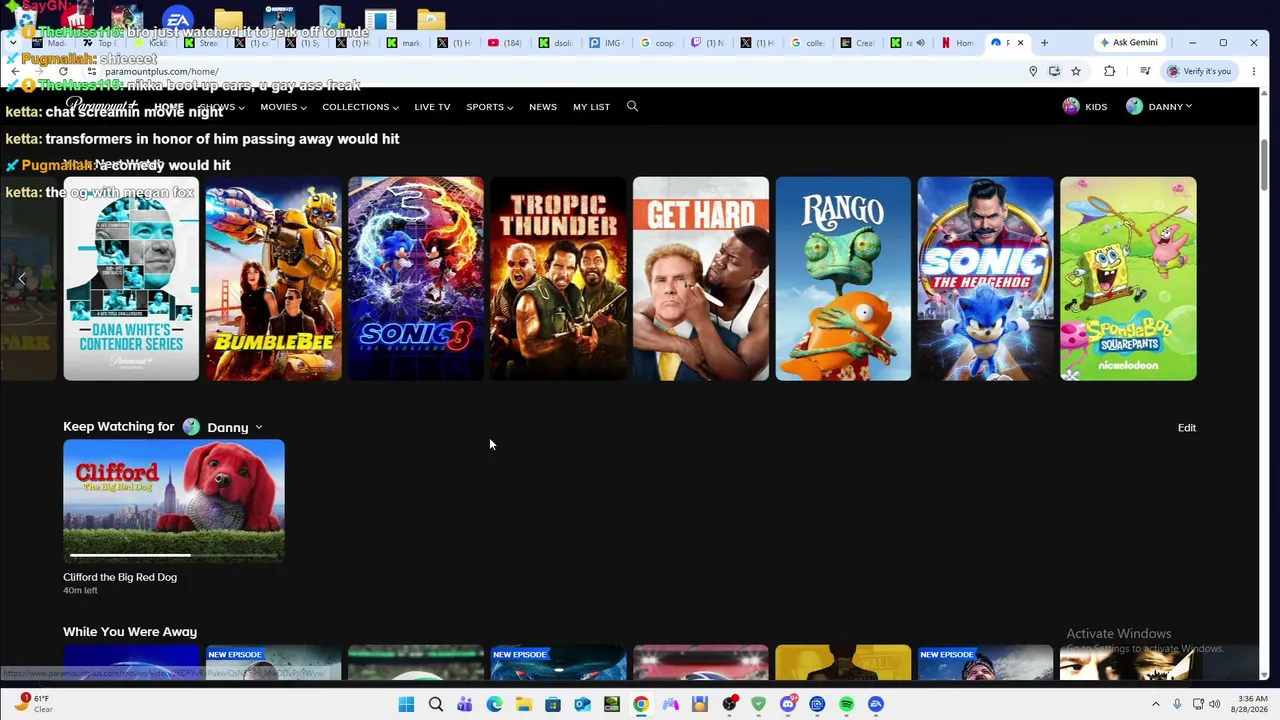The width and height of the screenshot is (1280, 720).
Task: Open the SpongeBob SquarePants poster
Action: point(1128,279)
